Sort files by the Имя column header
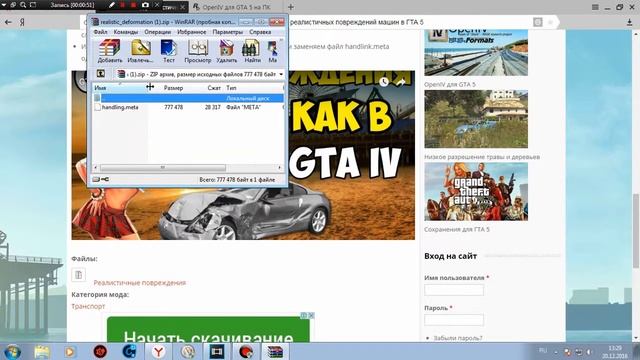Viewport: 640px width, 360px height. (120, 88)
